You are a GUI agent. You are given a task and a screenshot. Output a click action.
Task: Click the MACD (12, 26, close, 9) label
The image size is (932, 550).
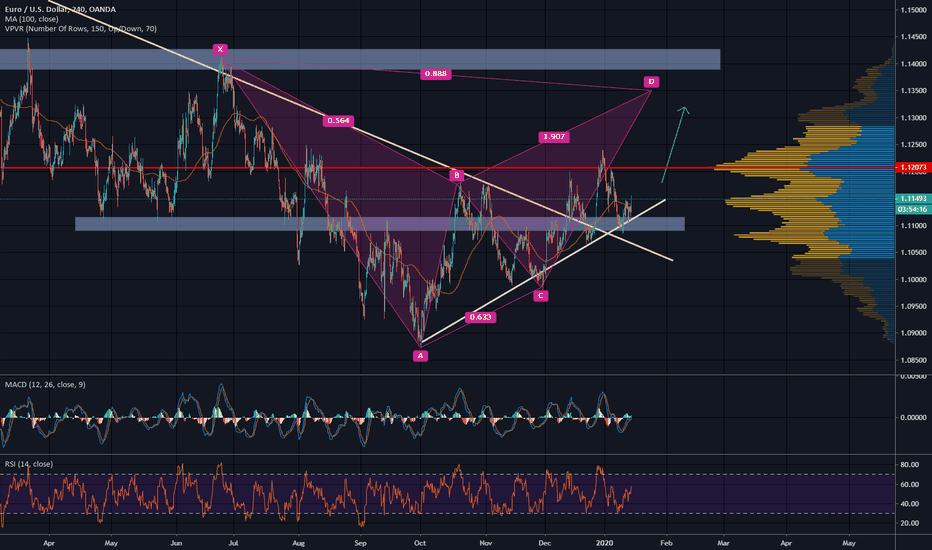(49, 384)
